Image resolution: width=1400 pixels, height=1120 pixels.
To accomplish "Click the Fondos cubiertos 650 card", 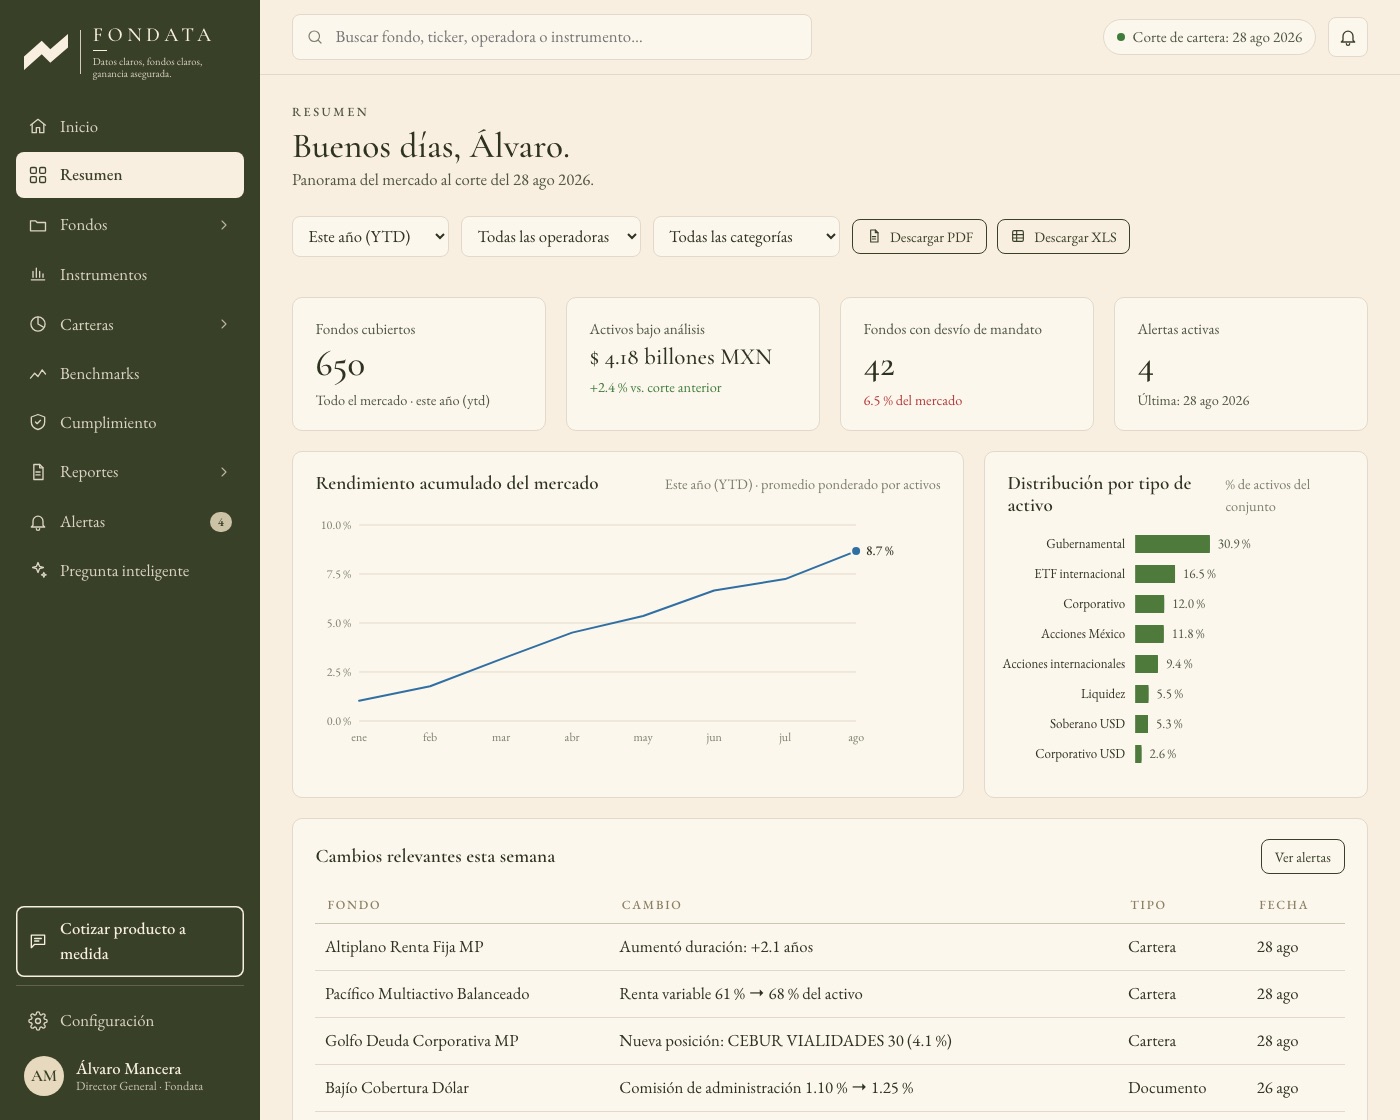I will pos(419,364).
